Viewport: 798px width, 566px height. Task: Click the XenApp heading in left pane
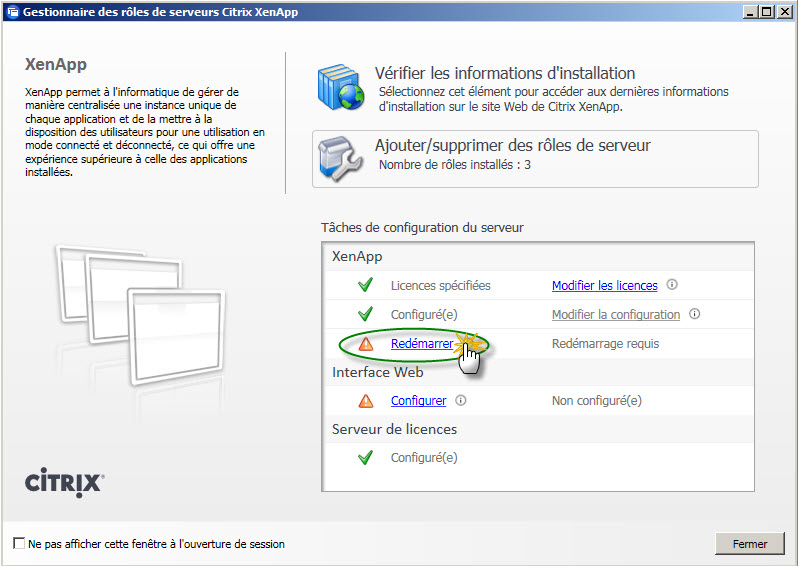pos(56,65)
